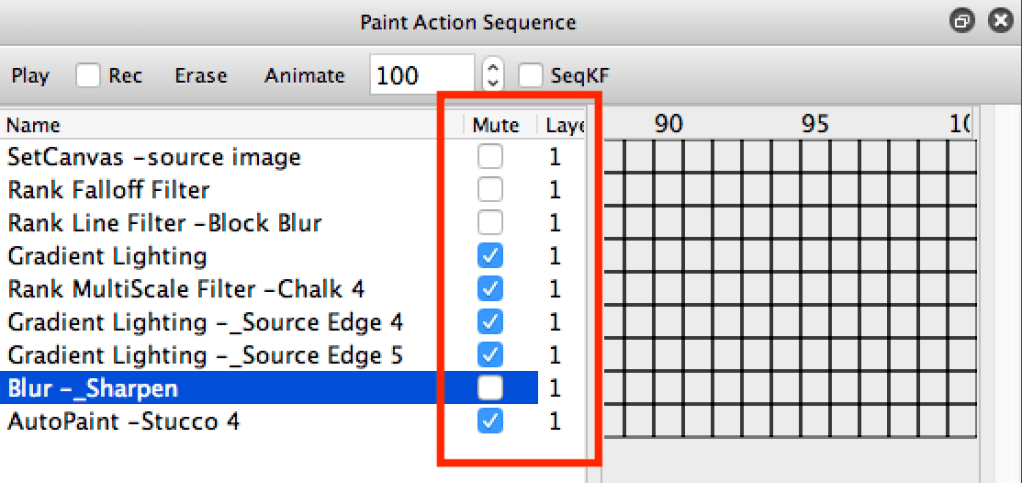Screen dimensions: 1022x483
Task: Enable the SeqKF checkbox
Action: click(x=532, y=75)
